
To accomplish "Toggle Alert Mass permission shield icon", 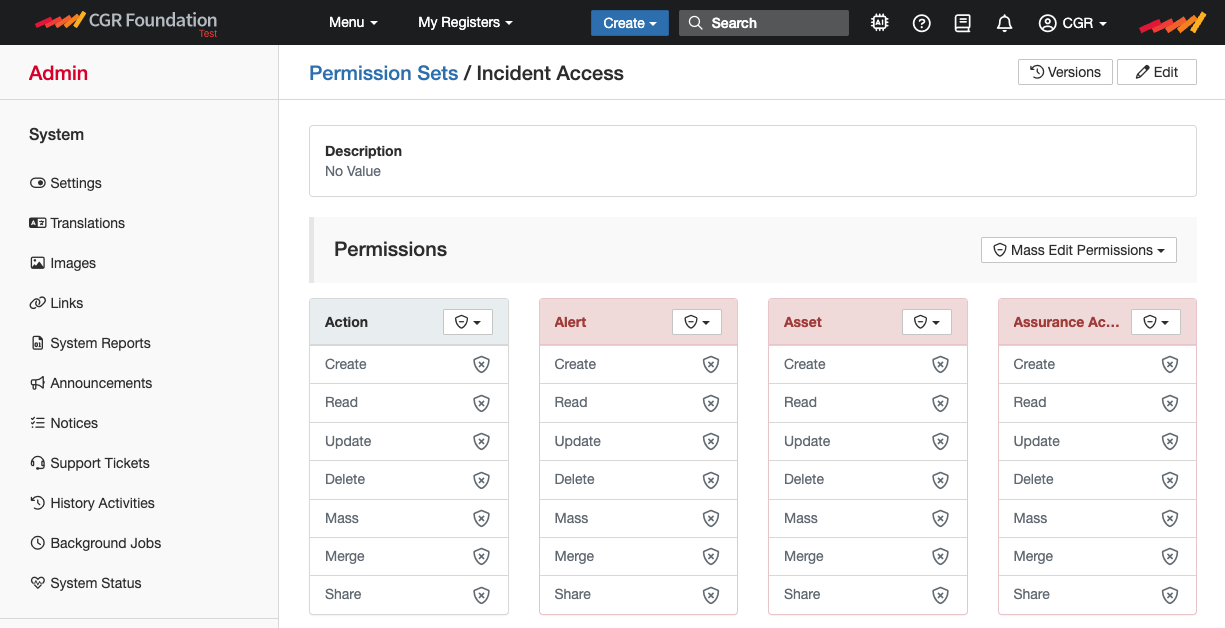I will [x=711, y=519].
